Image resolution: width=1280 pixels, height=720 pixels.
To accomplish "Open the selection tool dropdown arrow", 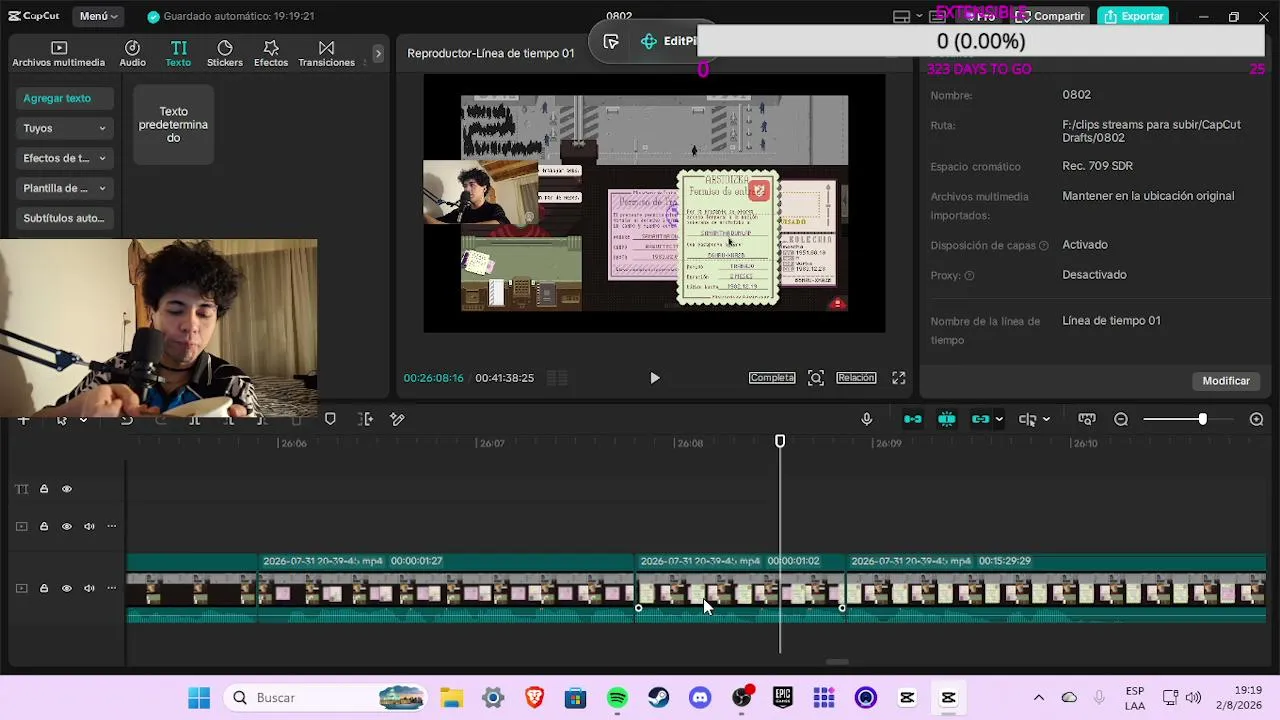I will pos(83,420).
